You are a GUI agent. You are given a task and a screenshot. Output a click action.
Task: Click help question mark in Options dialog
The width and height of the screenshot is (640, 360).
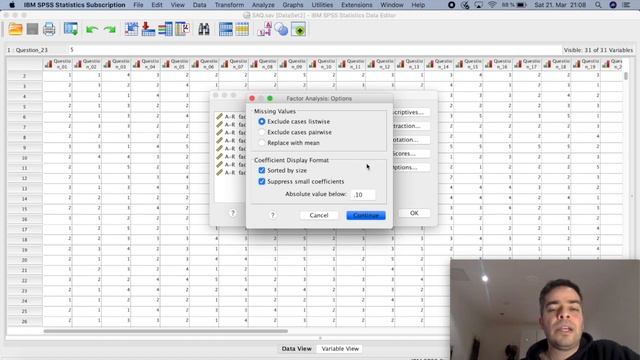click(x=273, y=215)
